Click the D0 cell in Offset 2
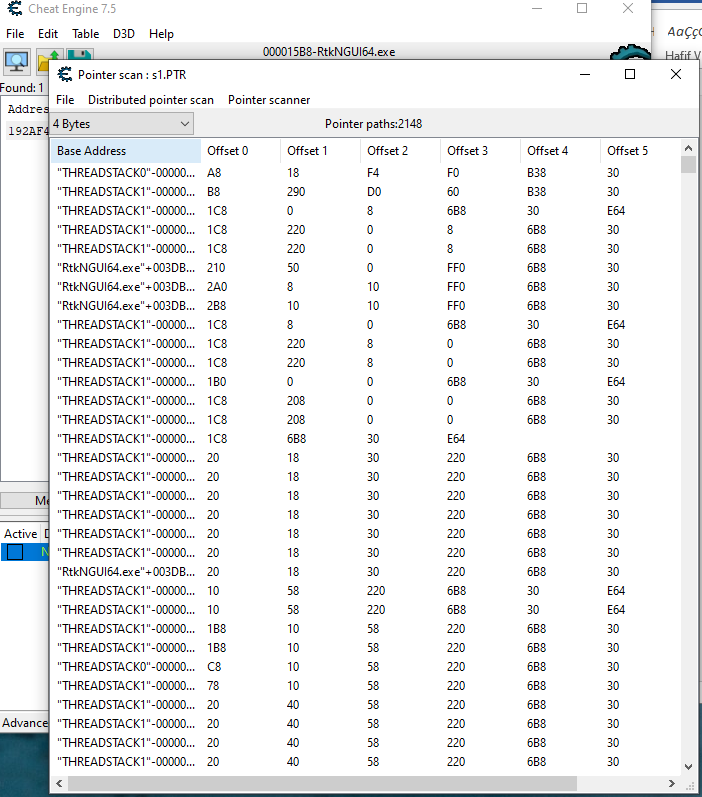702x797 pixels. [x=374, y=192]
